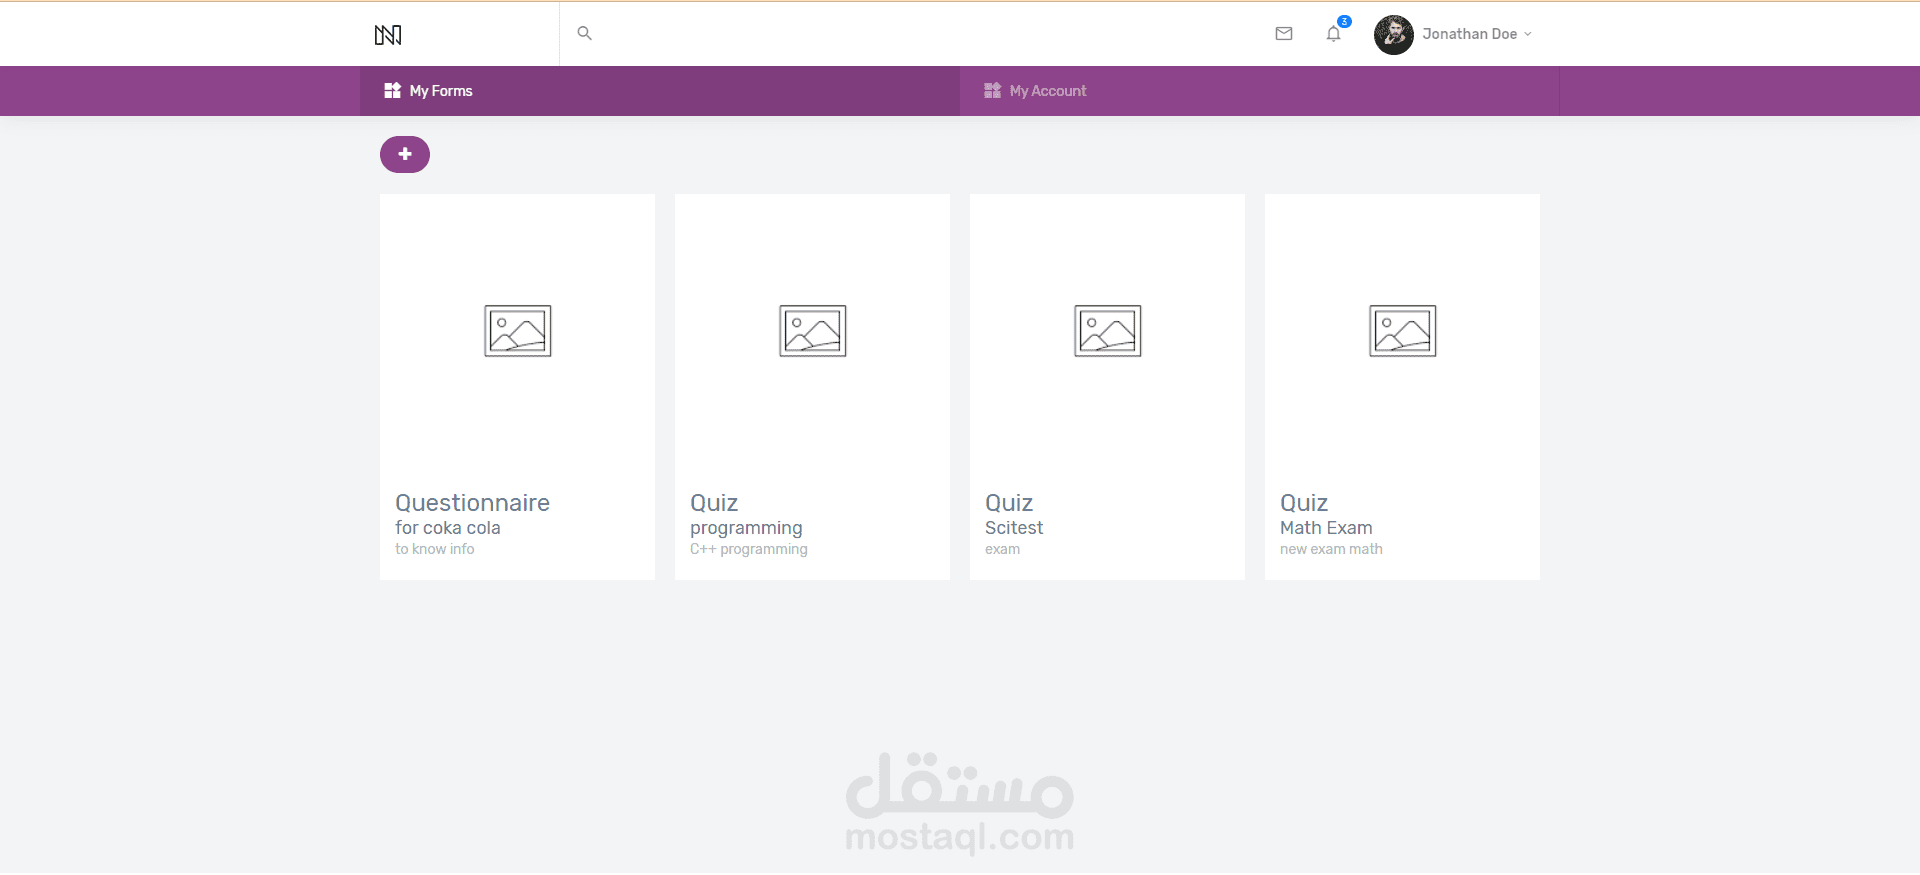Click the 'new exam math' description
1920x875 pixels.
point(1331,549)
